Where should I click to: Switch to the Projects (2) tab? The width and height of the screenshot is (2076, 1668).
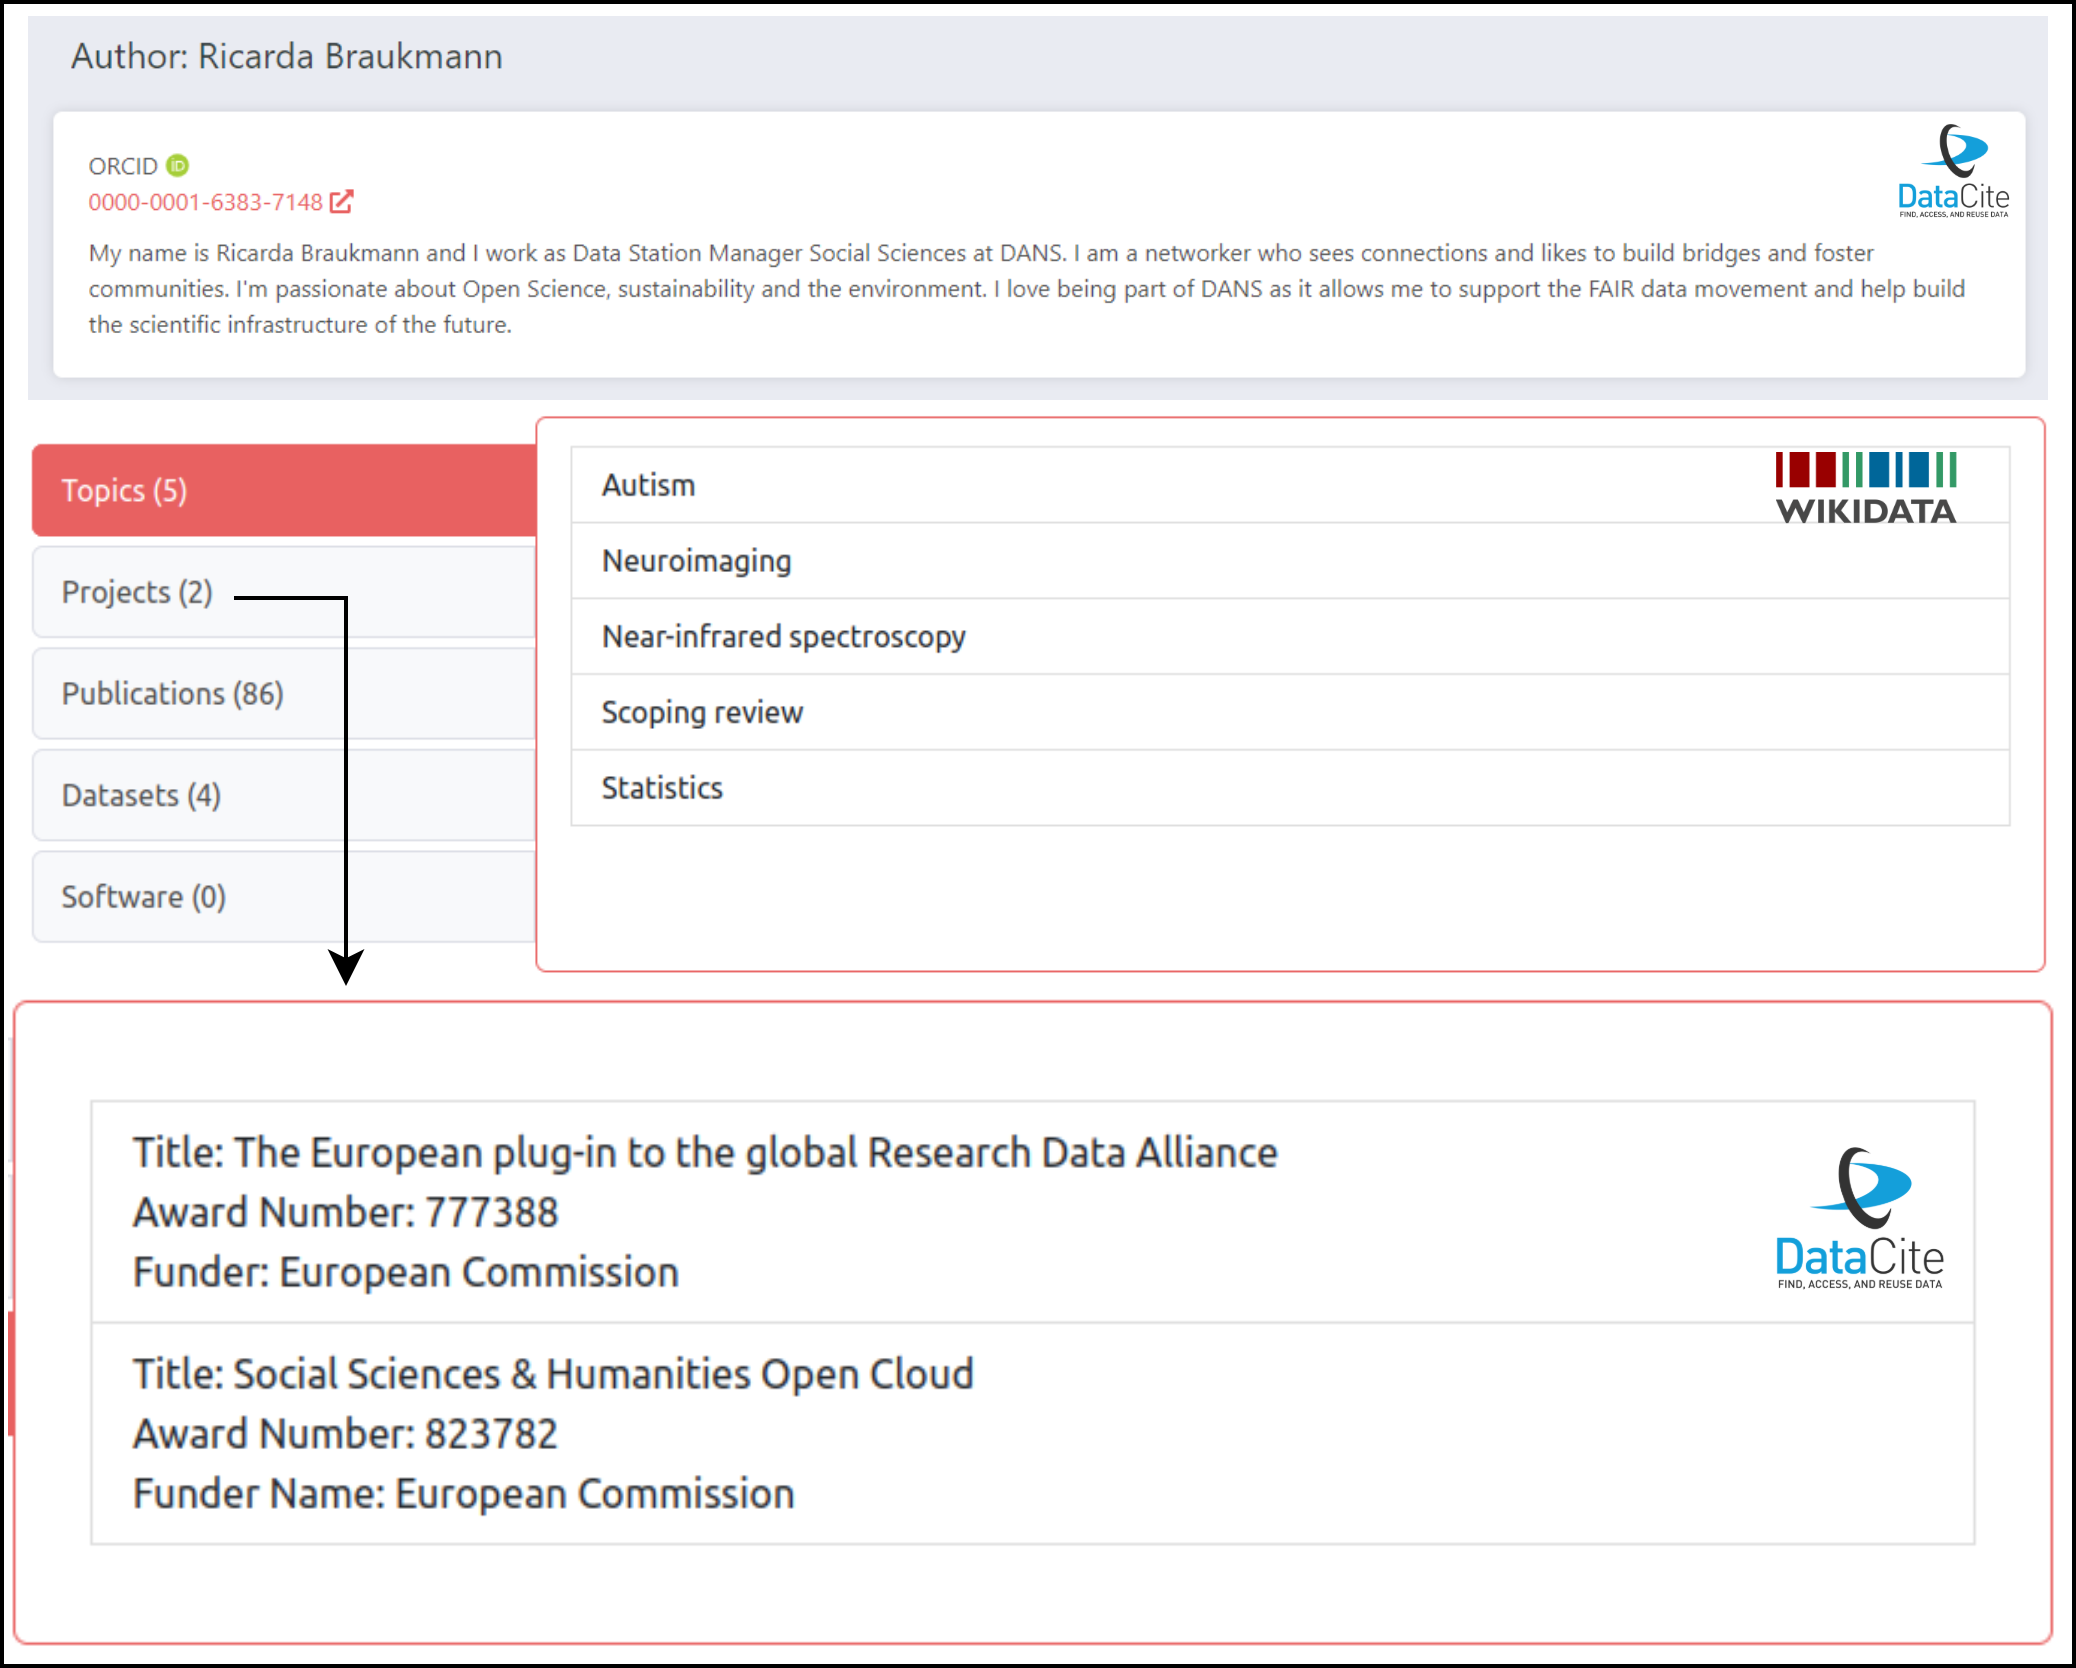tap(137, 592)
